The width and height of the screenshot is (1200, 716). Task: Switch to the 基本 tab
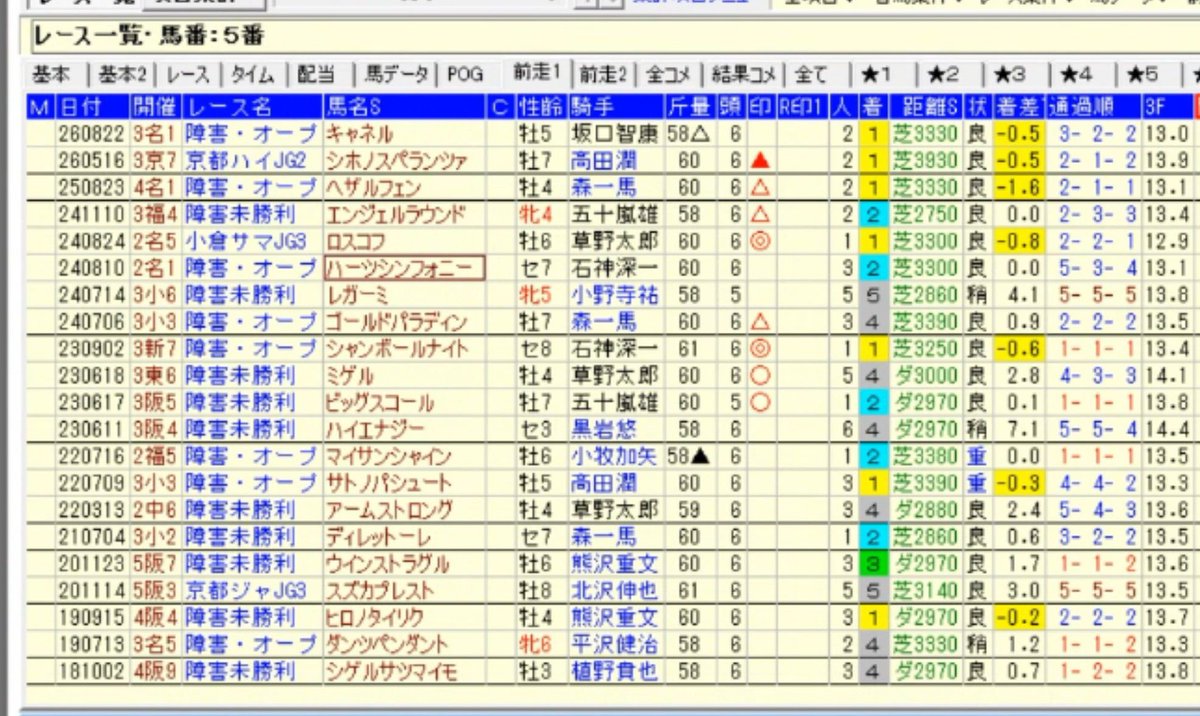click(x=52, y=75)
